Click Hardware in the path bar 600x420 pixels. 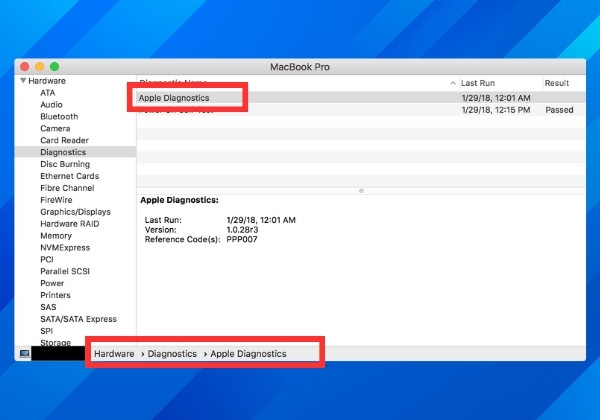pos(114,354)
